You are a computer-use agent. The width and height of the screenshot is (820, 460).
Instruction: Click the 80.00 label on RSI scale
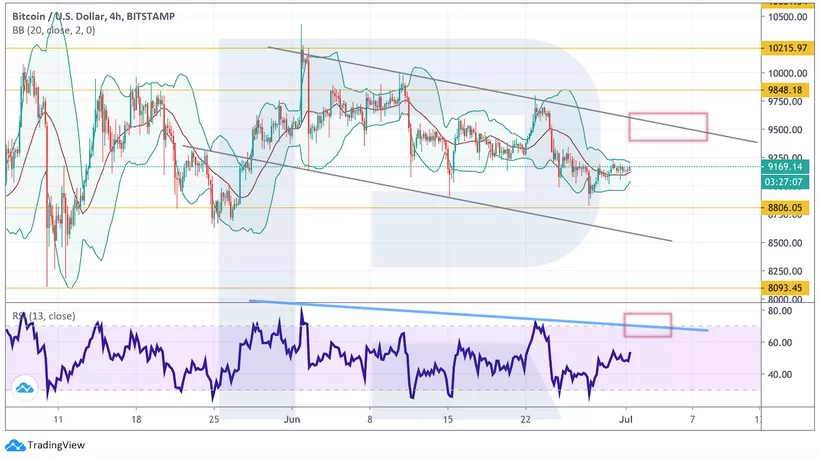click(780, 311)
